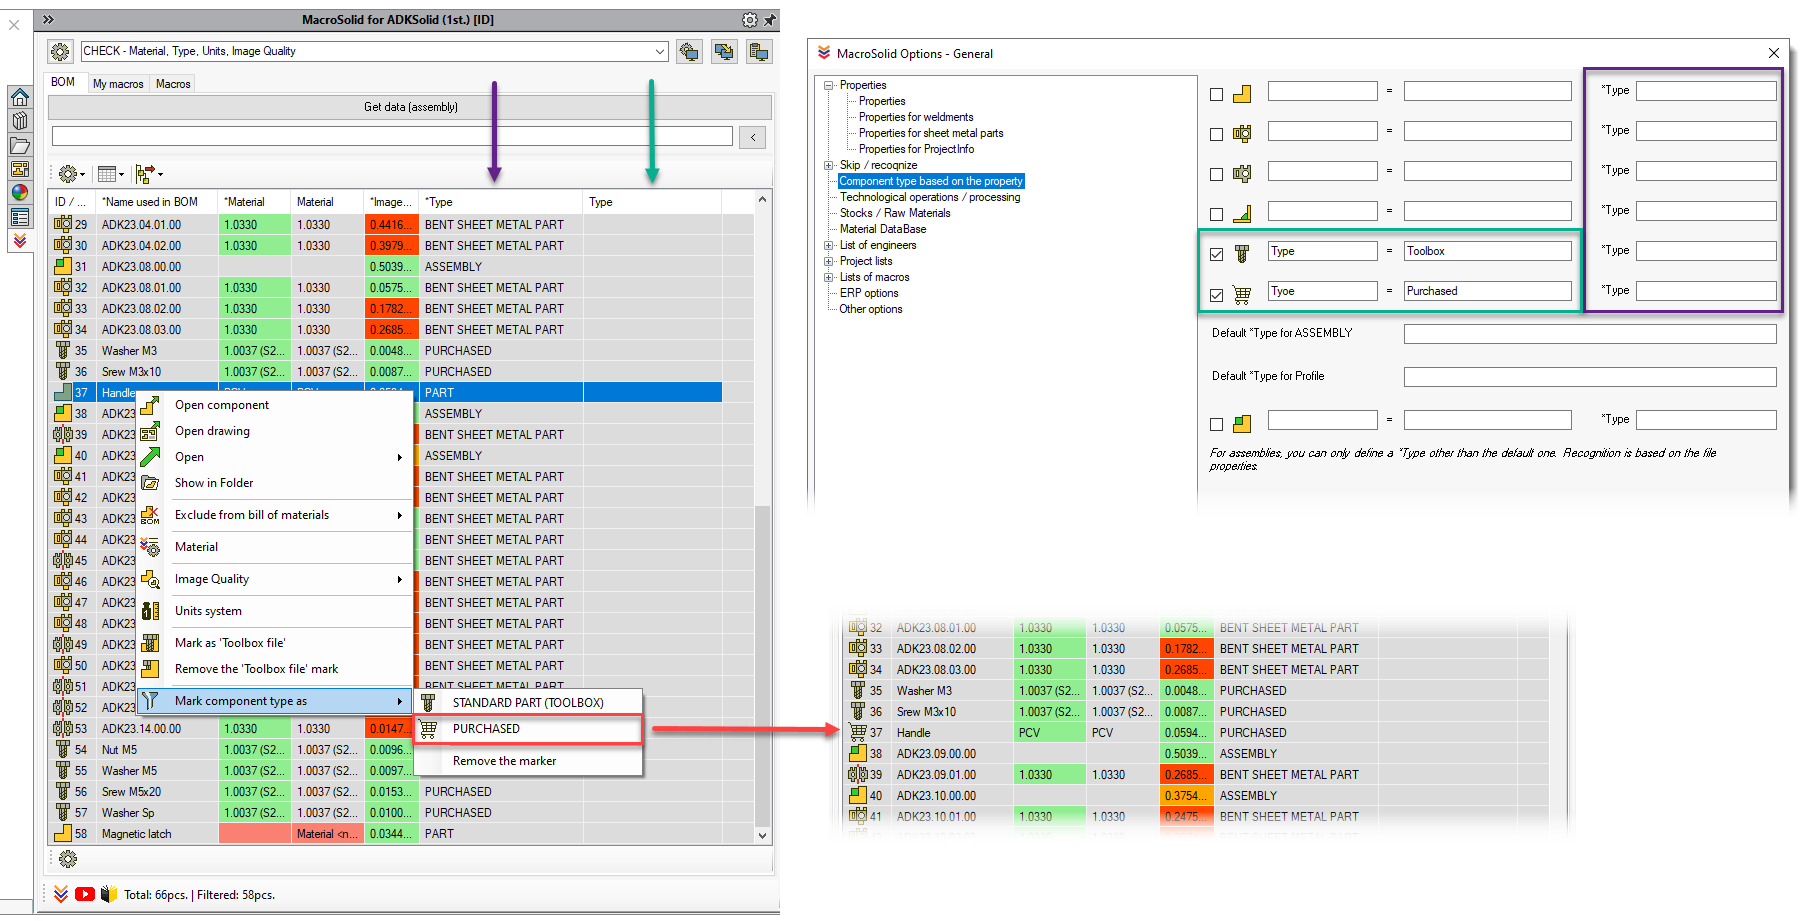Viewport: 1805px width, 921px height.
Task: Toggle the checkbox on the Toolbox row
Action: 1216,254
